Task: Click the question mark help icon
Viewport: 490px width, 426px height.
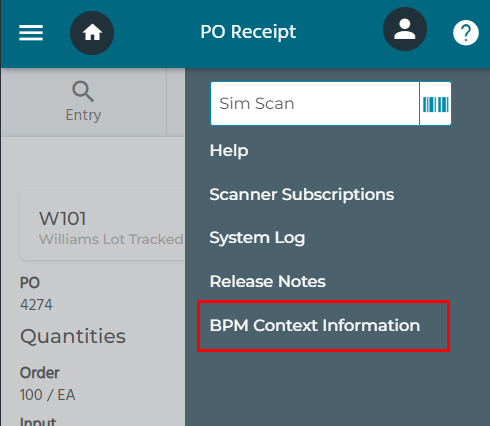Action: coord(466,33)
